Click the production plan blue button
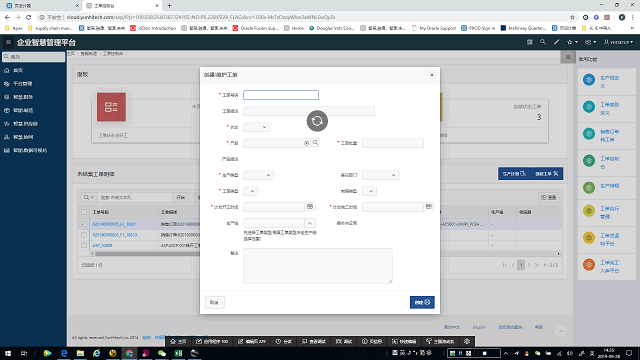 tap(514, 174)
